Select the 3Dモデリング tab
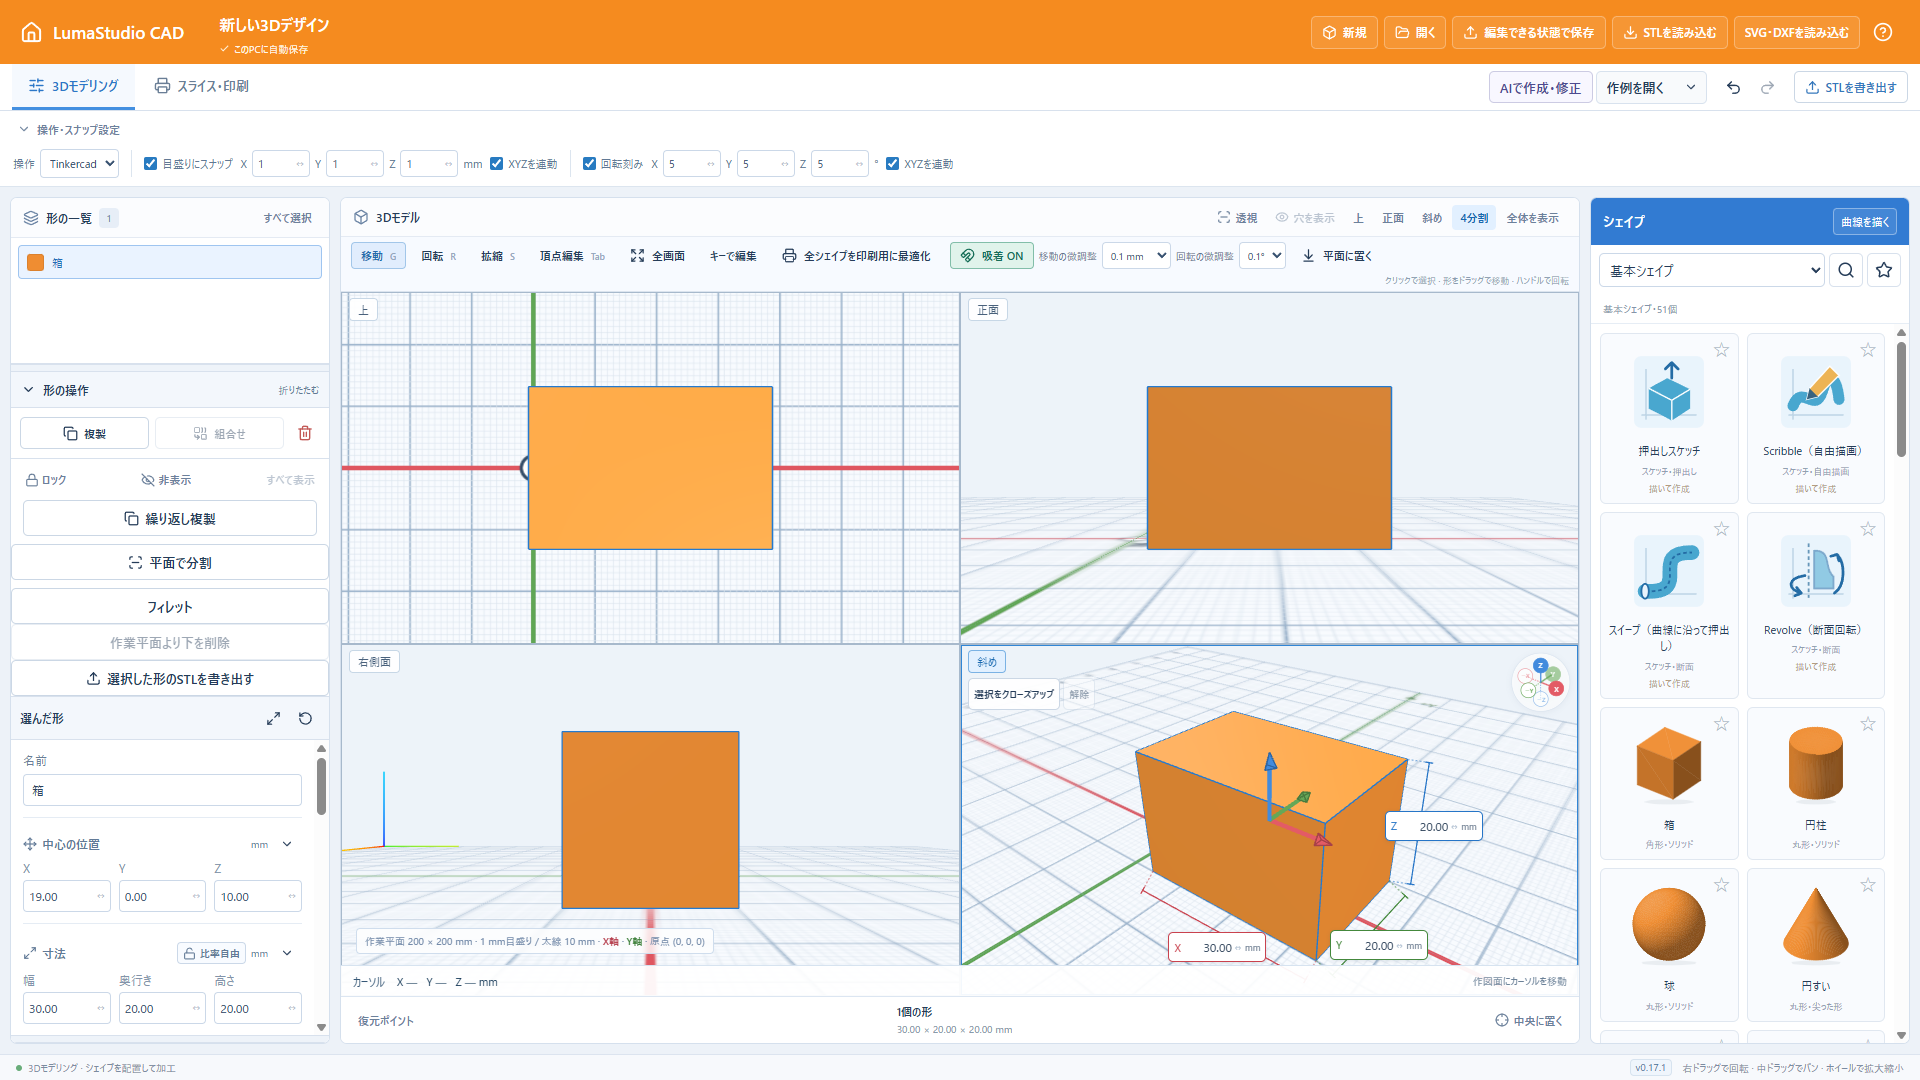The width and height of the screenshot is (1920, 1080). pos(74,86)
